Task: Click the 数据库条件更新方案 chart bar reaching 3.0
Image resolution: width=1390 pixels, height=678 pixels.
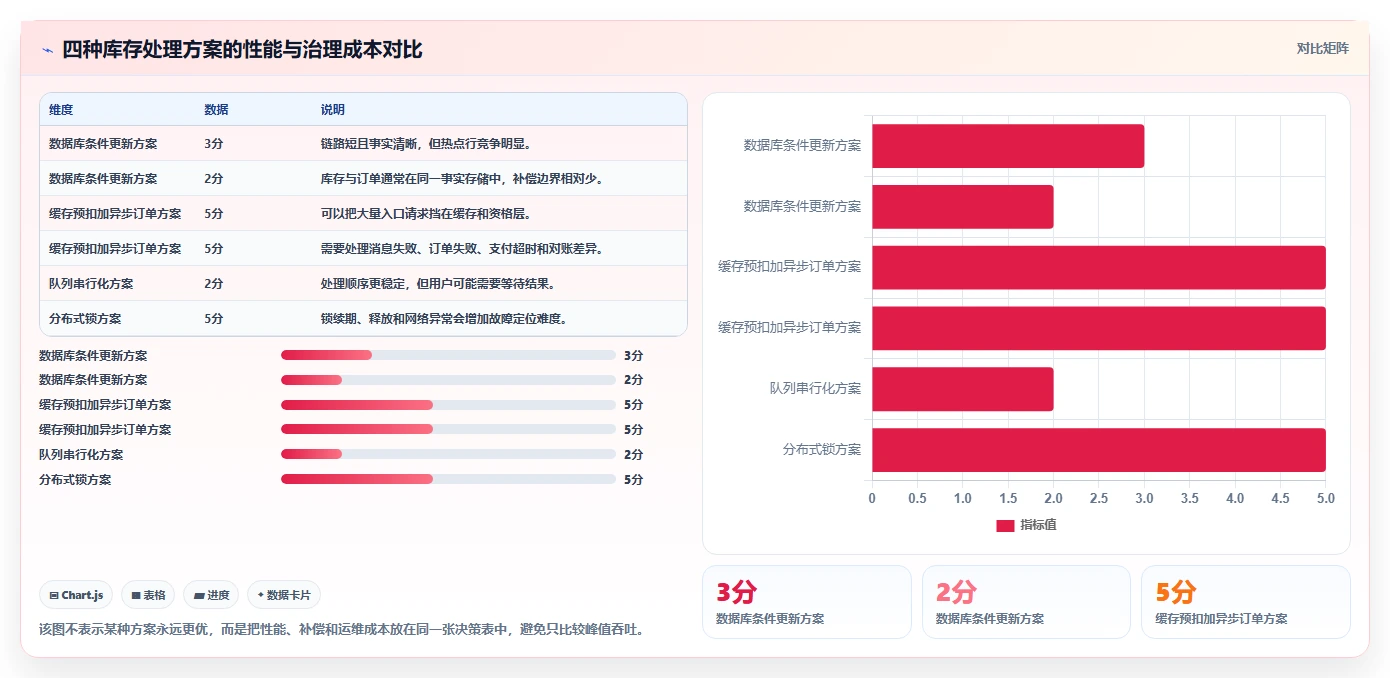Action: (1008, 146)
